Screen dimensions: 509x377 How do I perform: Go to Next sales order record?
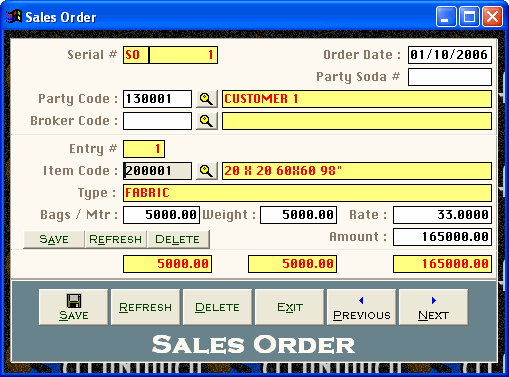click(434, 307)
